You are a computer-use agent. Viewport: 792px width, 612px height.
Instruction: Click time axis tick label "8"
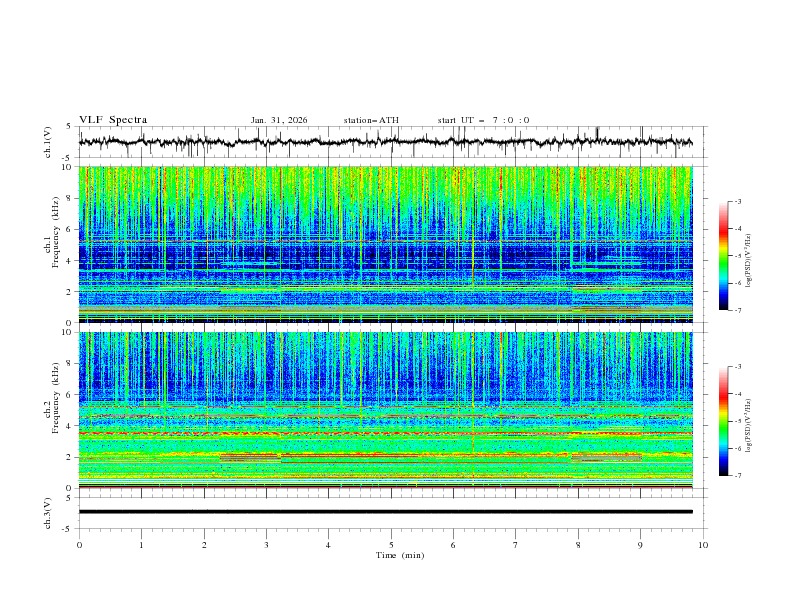[x=578, y=545]
